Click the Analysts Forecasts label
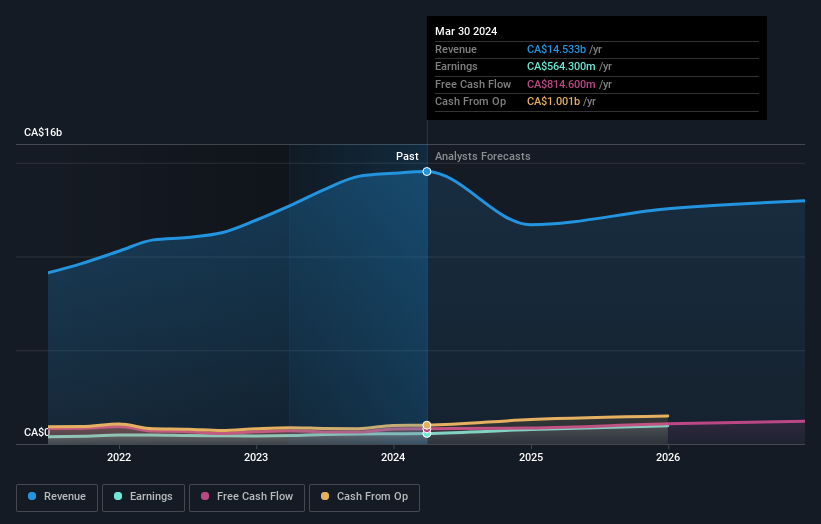 [x=483, y=156]
